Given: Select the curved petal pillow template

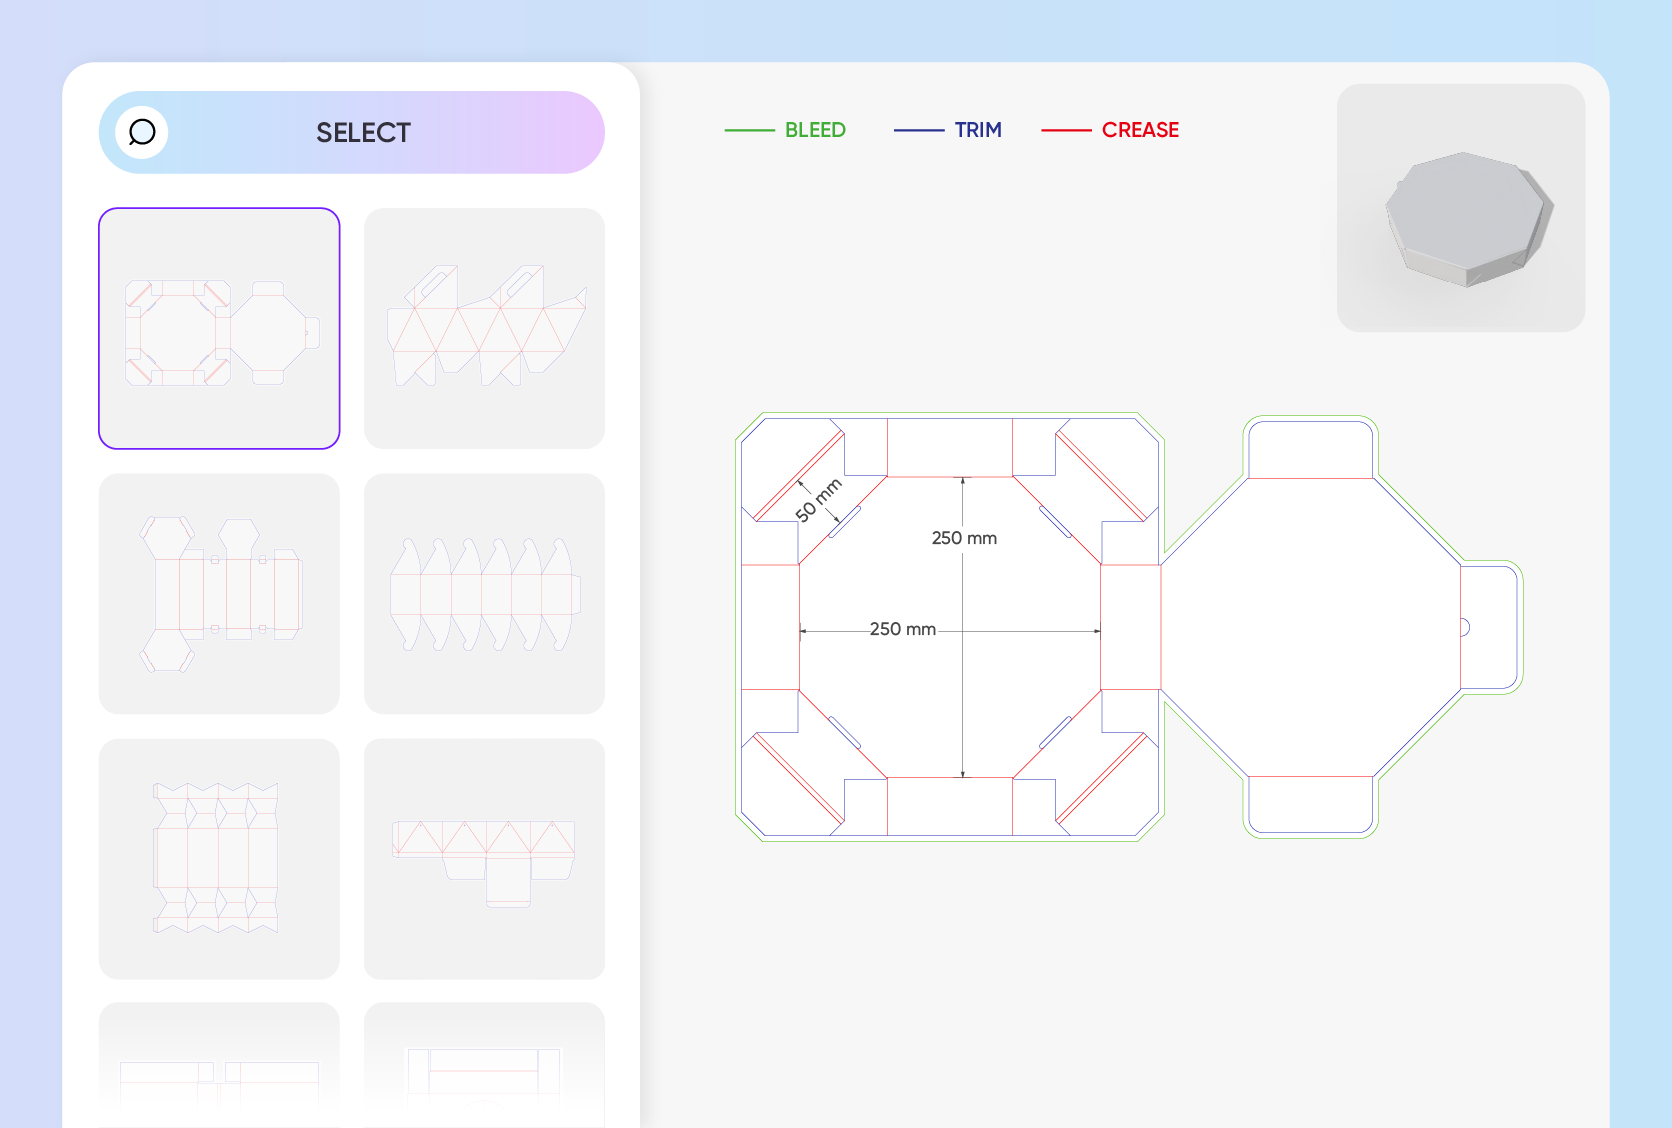Looking at the screenshot, I should click(484, 593).
